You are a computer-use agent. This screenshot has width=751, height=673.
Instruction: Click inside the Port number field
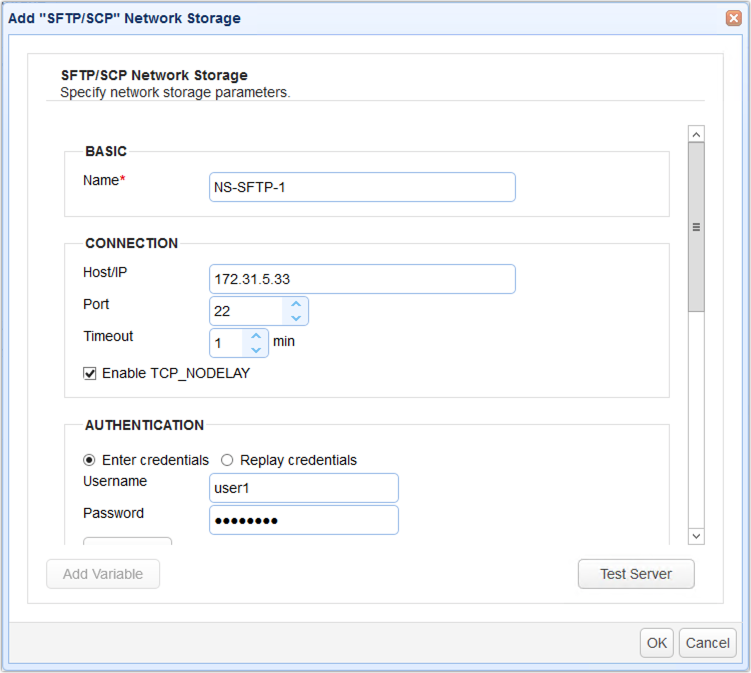coord(246,311)
